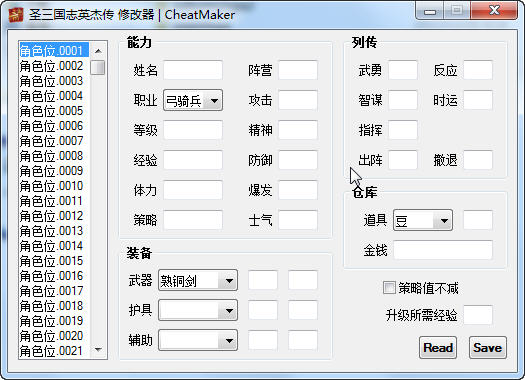The image size is (525, 380).
Task: Click the 时运 input field
Action: [478, 100]
